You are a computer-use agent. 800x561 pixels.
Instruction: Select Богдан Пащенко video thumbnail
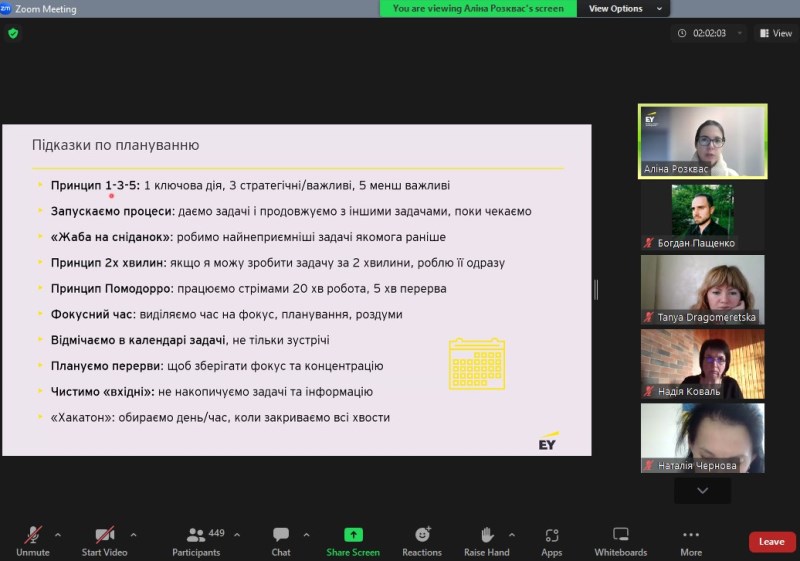click(x=703, y=216)
